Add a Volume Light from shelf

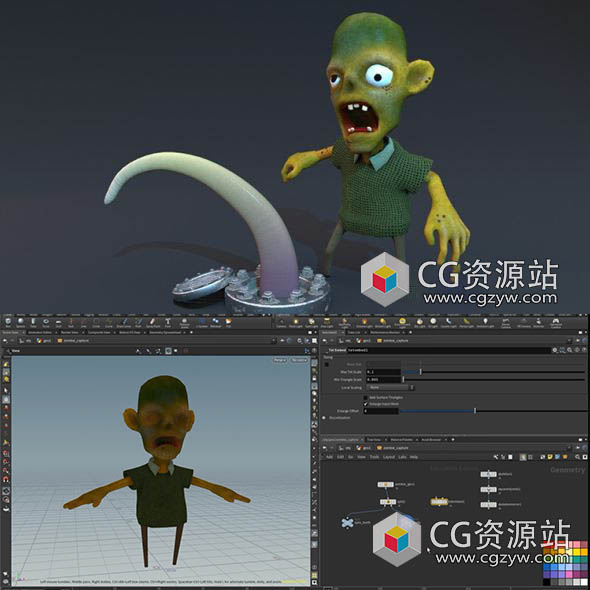[364, 323]
